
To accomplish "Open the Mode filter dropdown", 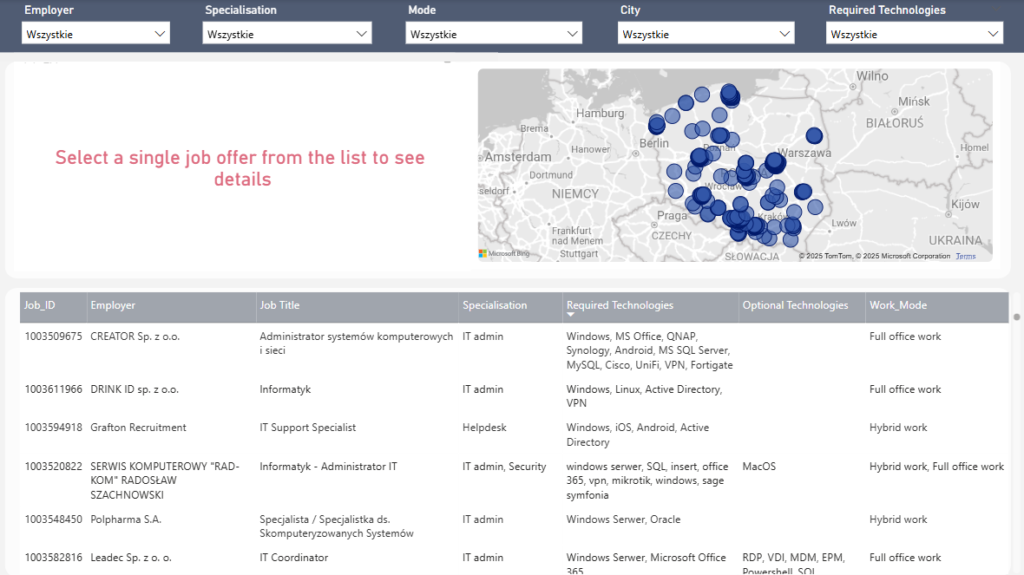I will point(493,34).
